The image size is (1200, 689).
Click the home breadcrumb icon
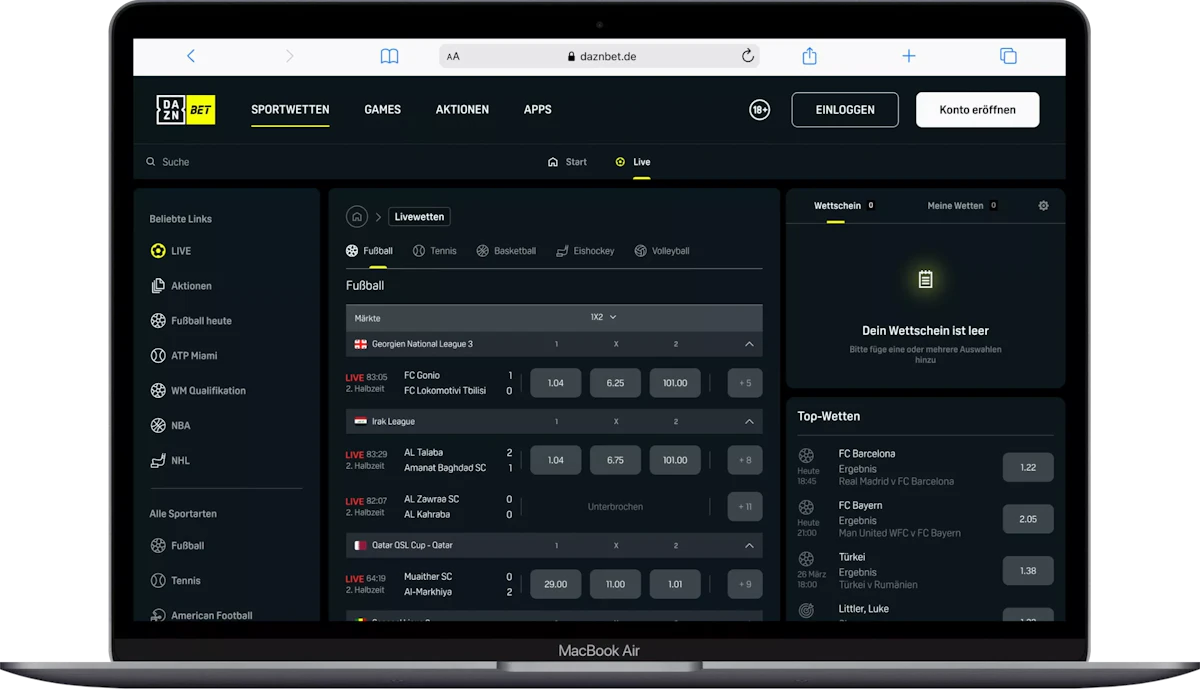point(356,217)
